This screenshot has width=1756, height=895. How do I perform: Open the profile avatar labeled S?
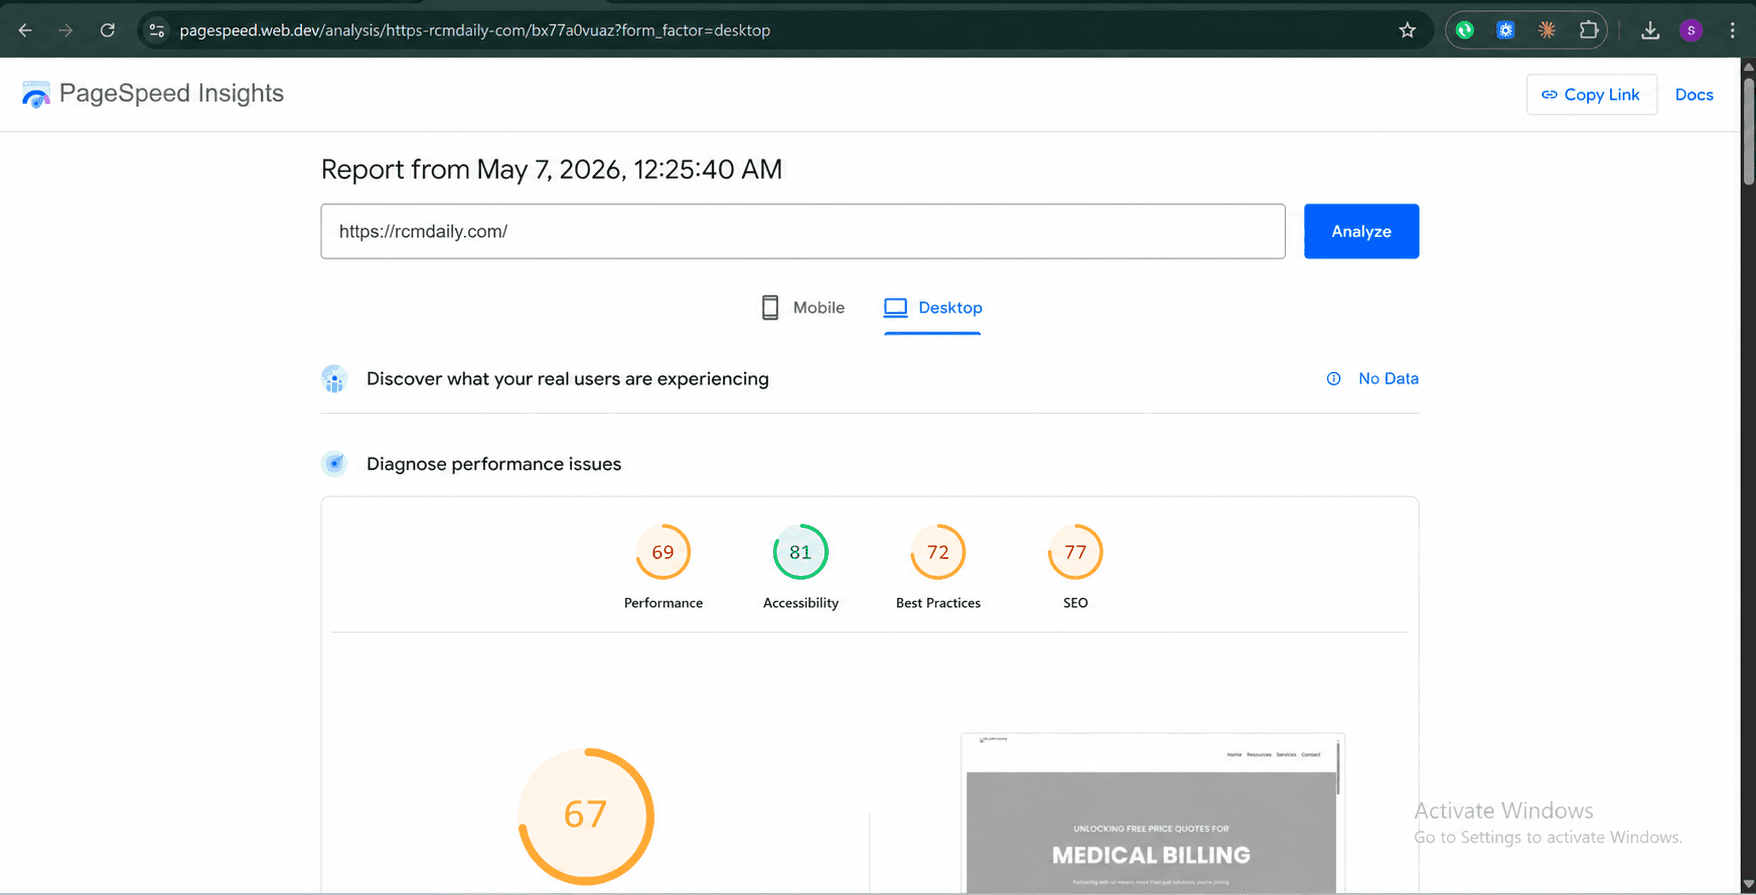pyautogui.click(x=1691, y=30)
